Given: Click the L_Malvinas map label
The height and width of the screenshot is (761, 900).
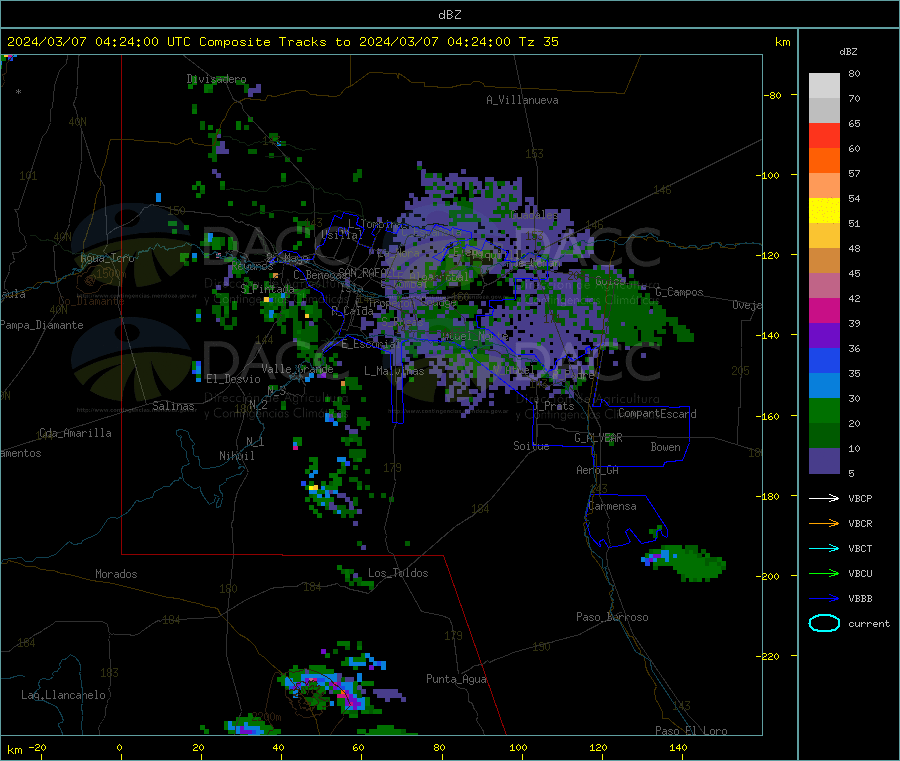Looking at the screenshot, I should tap(394, 371).
